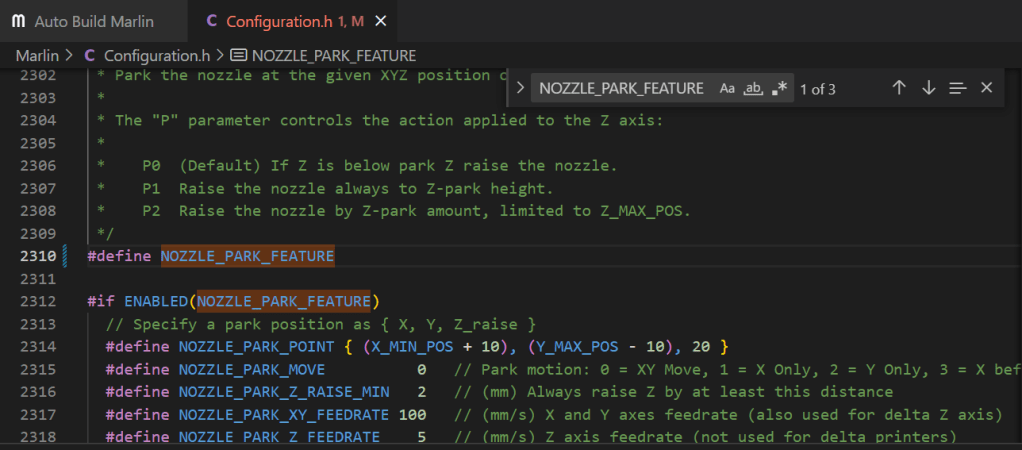Expand the replace field chevron
This screenshot has height=450, width=1022.
click(x=520, y=88)
